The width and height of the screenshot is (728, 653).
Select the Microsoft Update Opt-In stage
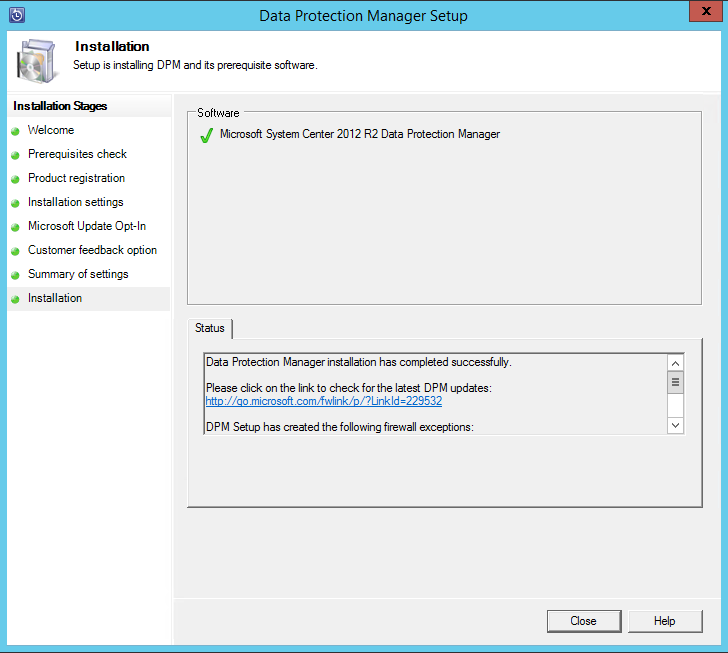[87, 226]
